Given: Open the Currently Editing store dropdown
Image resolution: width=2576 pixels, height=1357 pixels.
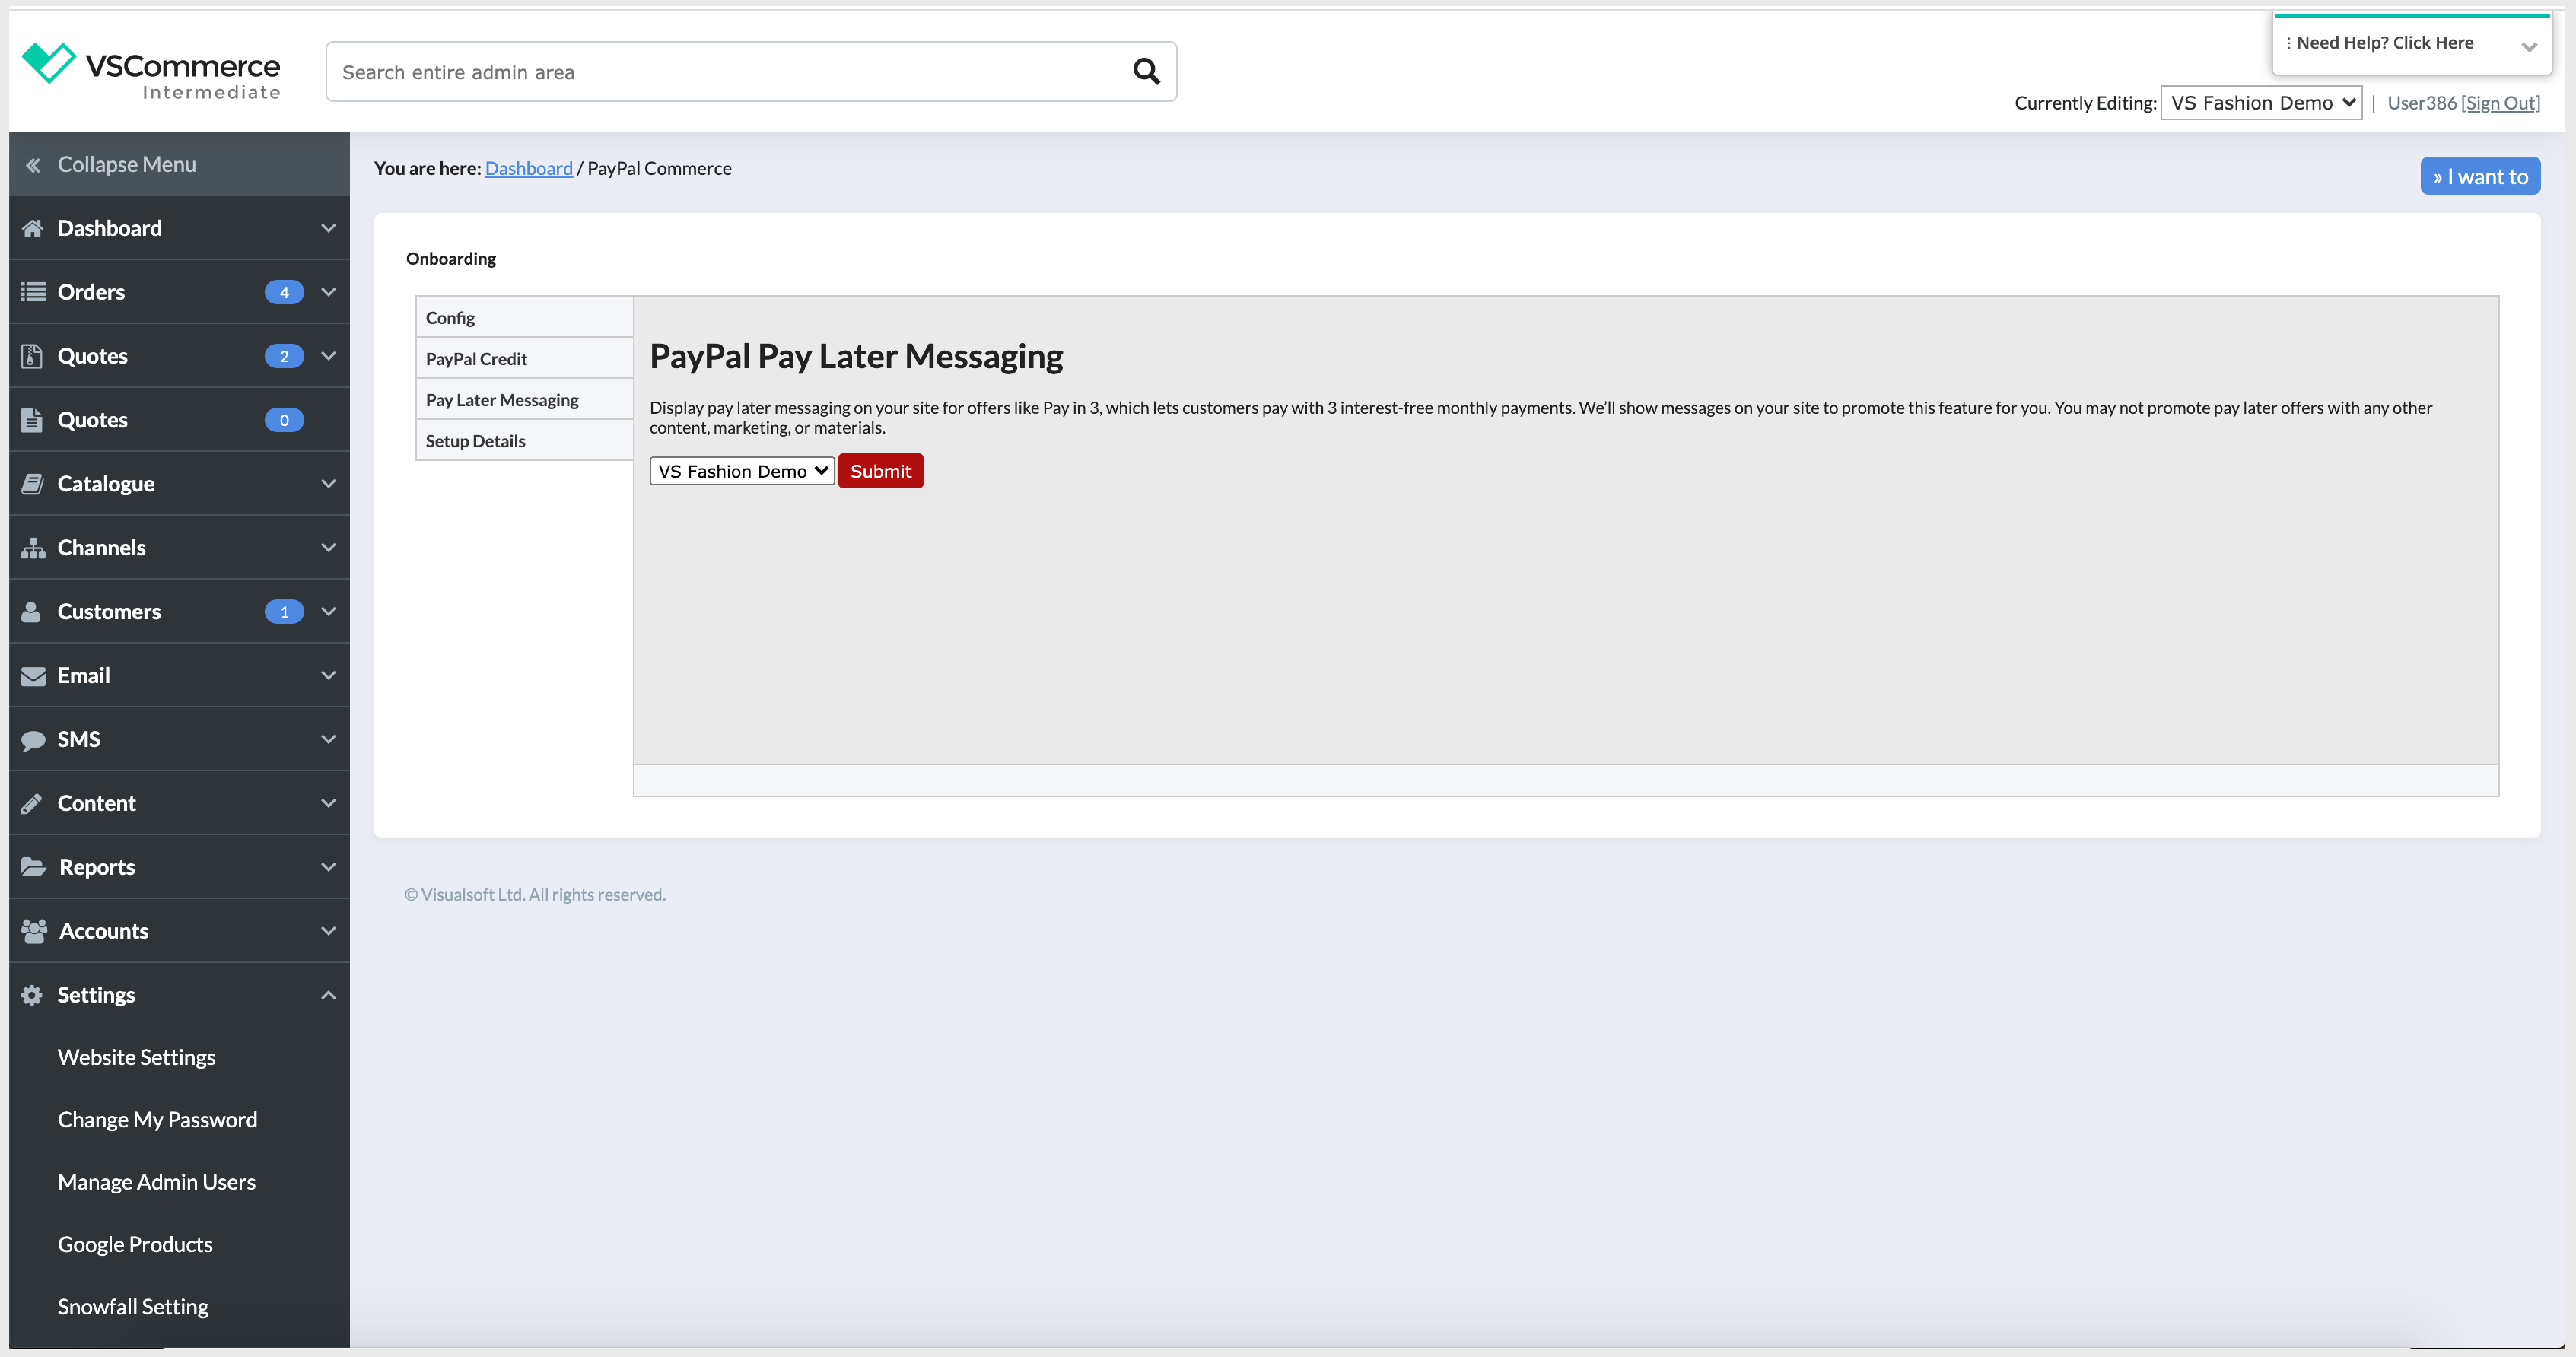Looking at the screenshot, I should (2261, 102).
